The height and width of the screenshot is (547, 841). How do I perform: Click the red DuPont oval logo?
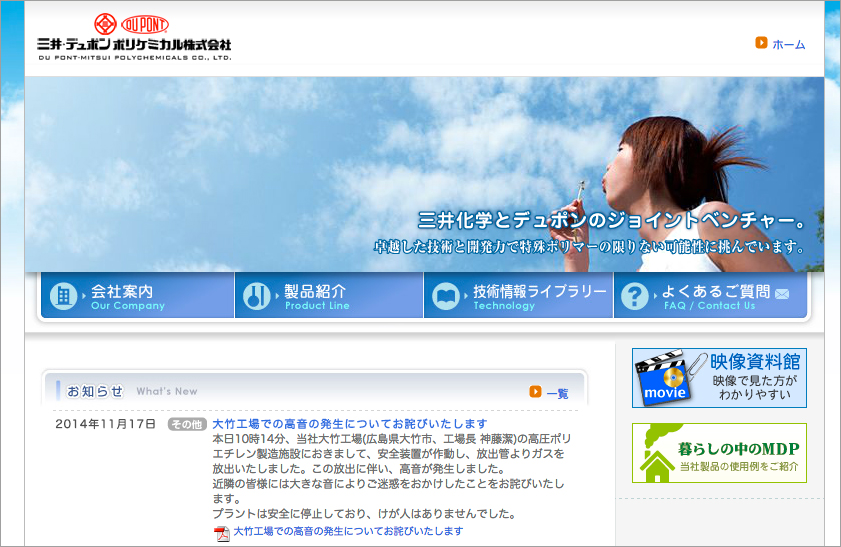coord(145,24)
